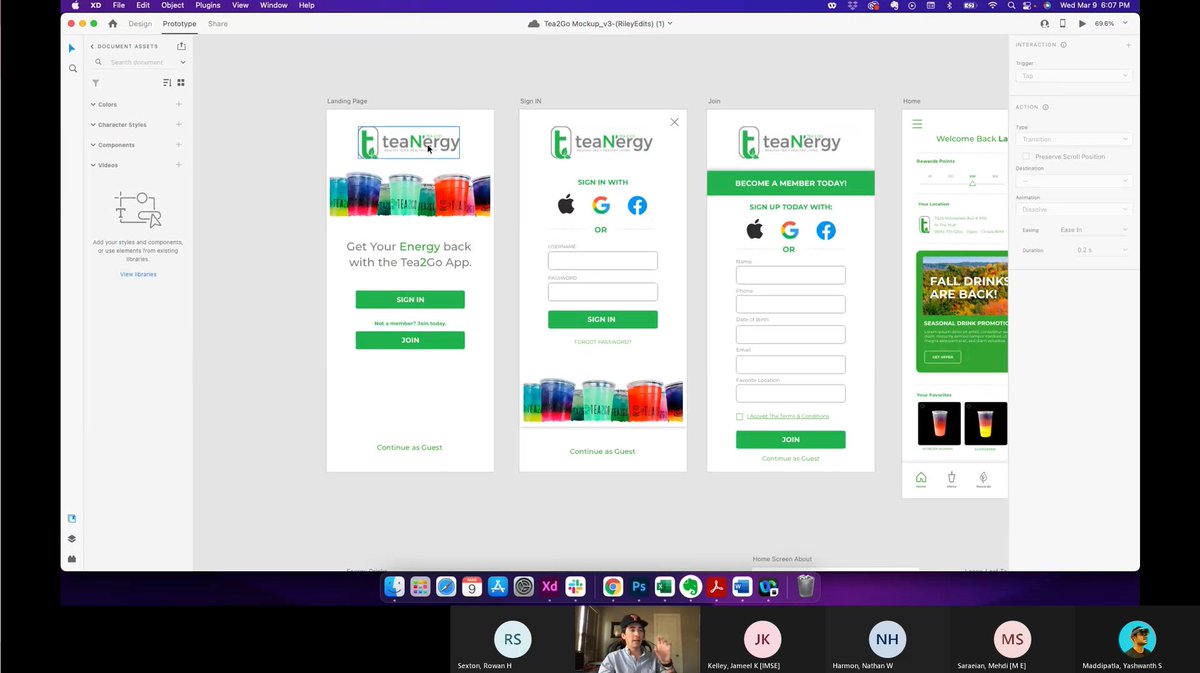Click the Interaction info icon
The height and width of the screenshot is (673, 1200).
[1063, 45]
